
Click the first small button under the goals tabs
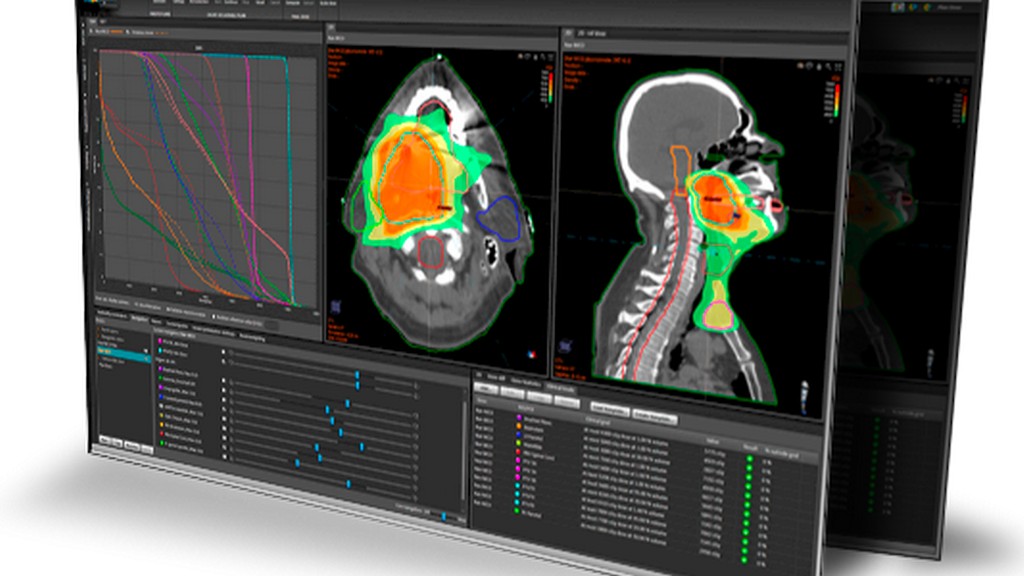point(485,388)
